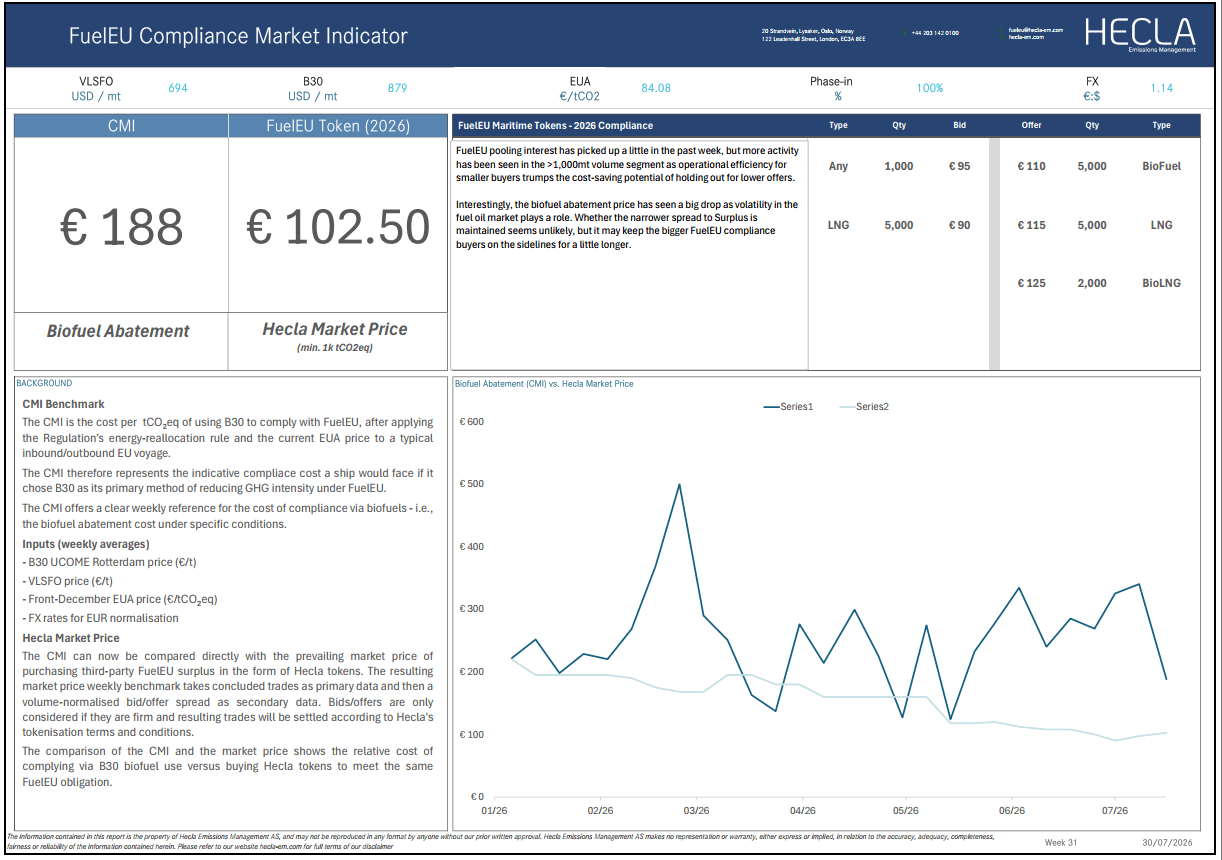Select the € 90 bid price
This screenshot has width=1222, height=860.
959,225
